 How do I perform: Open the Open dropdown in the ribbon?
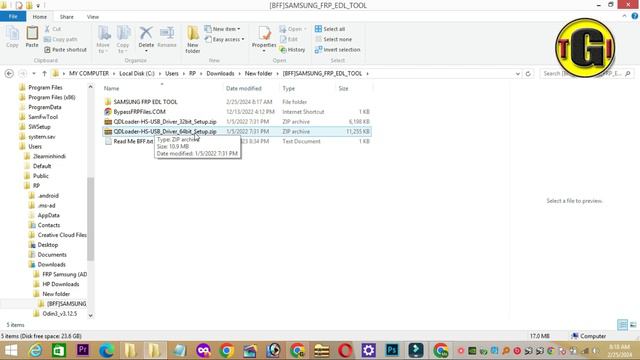pos(293,29)
